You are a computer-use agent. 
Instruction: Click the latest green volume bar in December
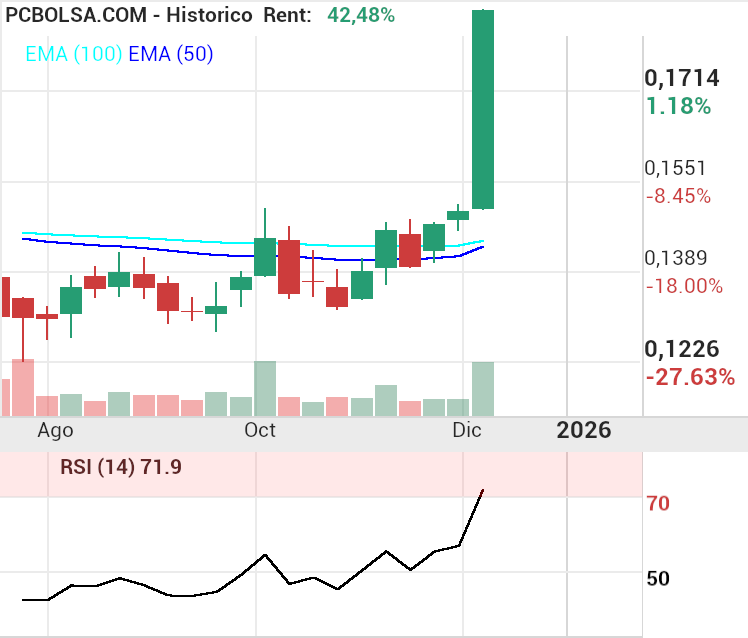(483, 388)
